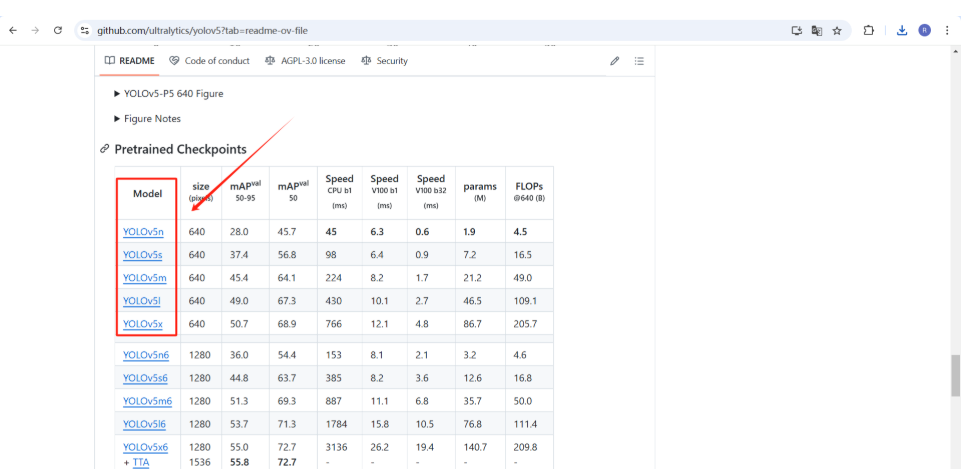Expand the Figure Notes section
Image resolution: width=965 pixels, height=469 pixels.
148,118
